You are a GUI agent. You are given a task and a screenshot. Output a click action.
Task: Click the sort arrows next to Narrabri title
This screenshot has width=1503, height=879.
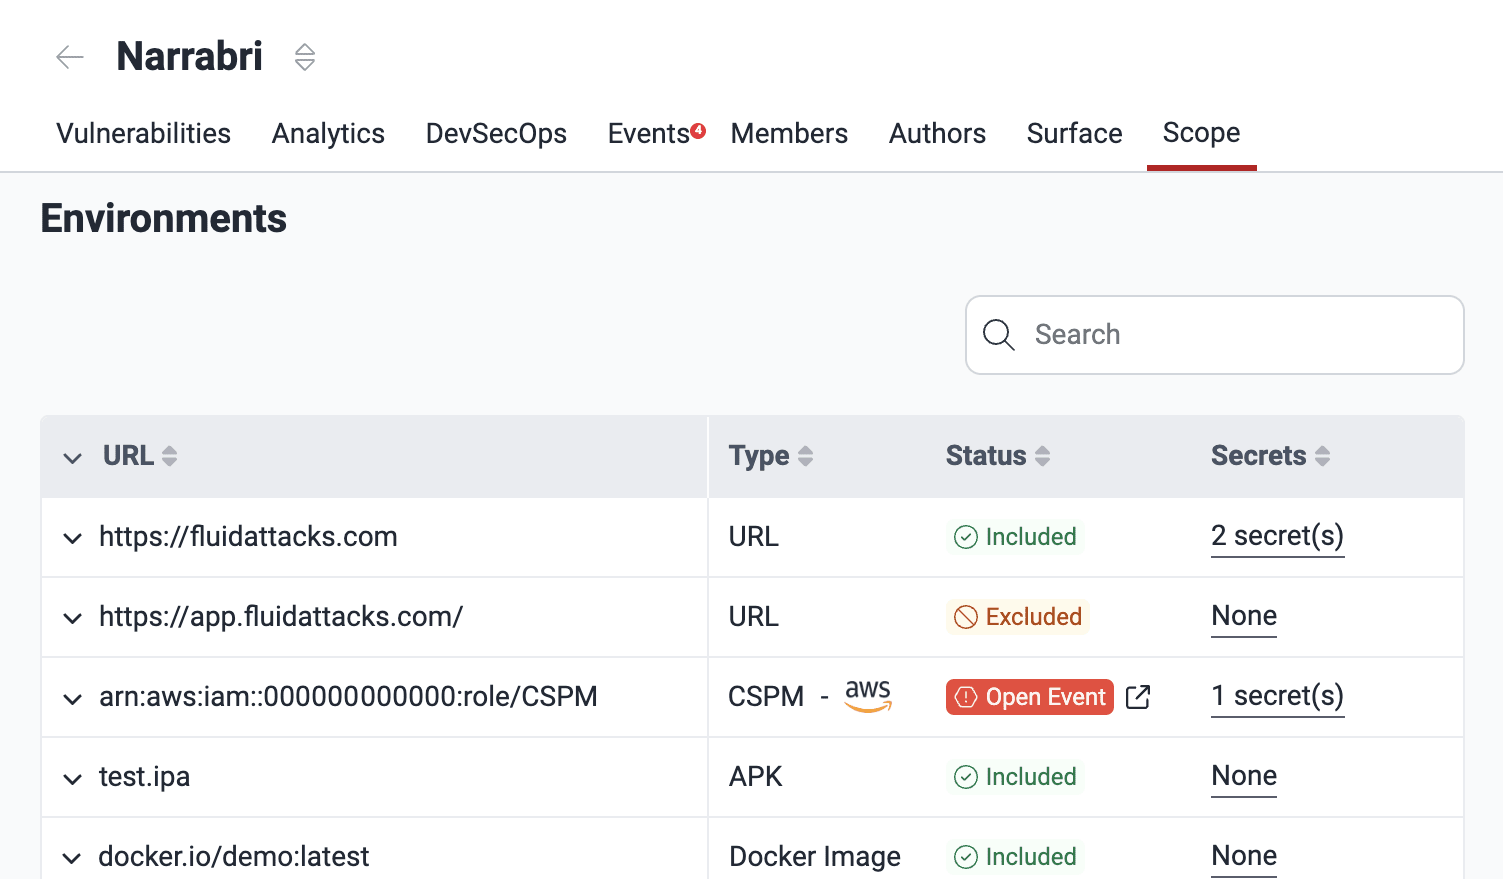click(304, 57)
